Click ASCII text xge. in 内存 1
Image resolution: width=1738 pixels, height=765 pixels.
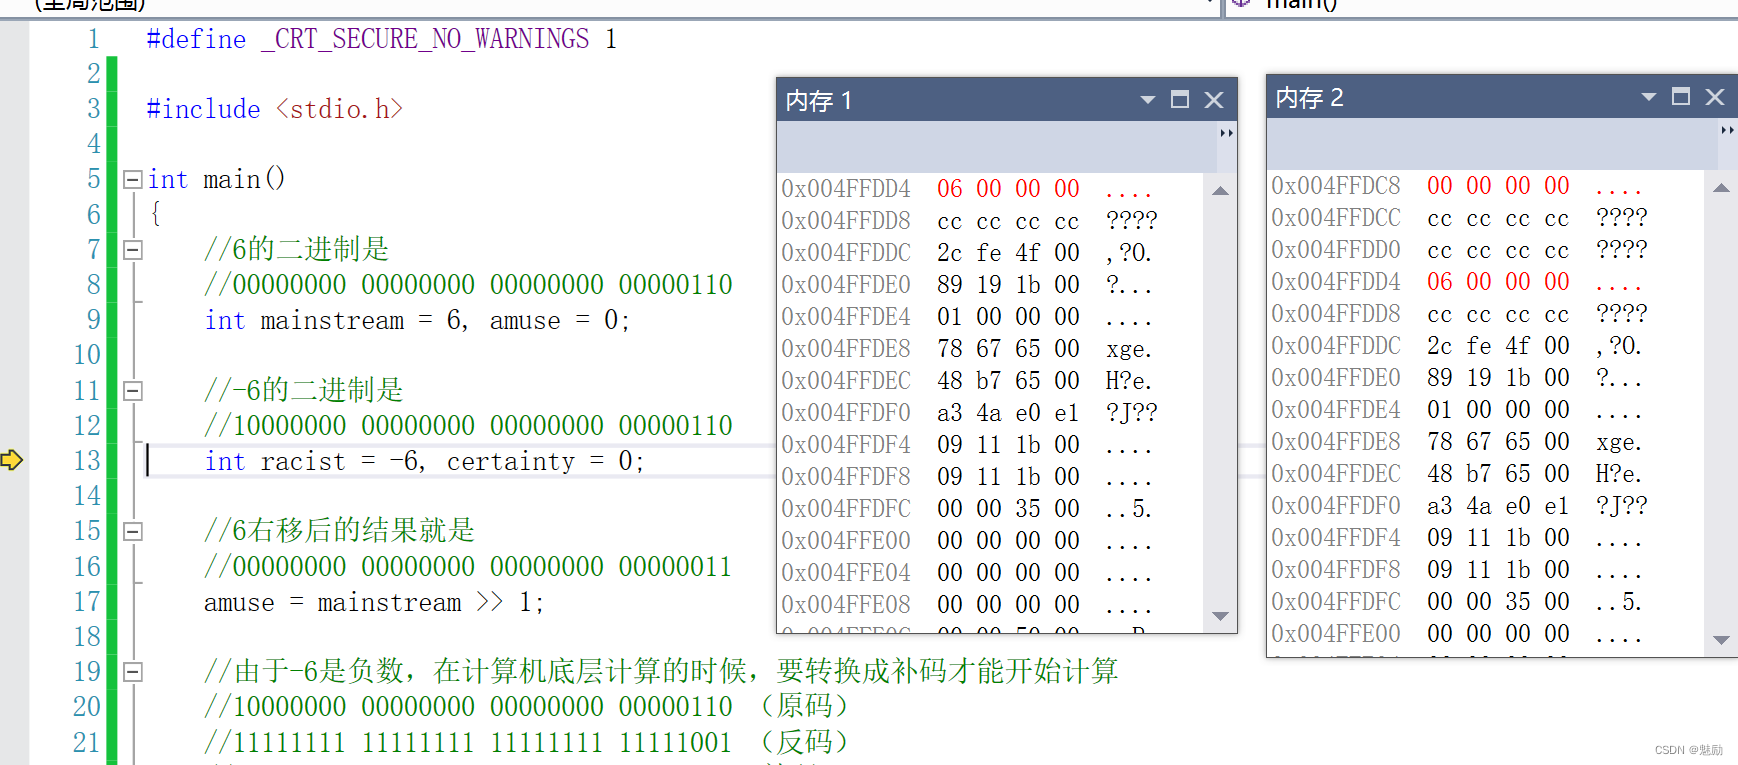click(x=1129, y=349)
